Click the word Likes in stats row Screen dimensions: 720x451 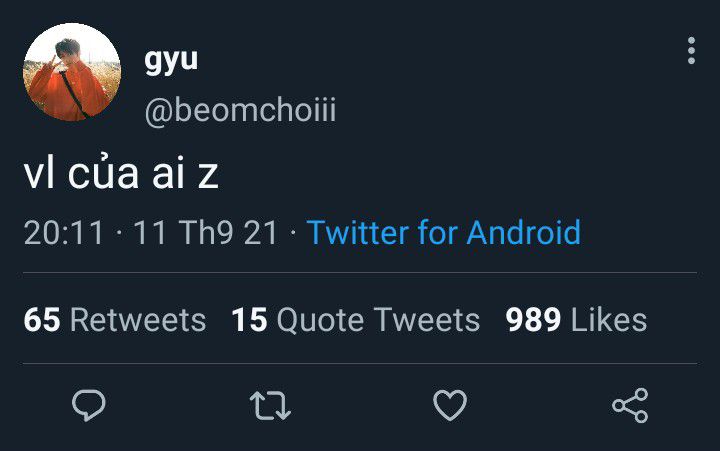(x=609, y=320)
